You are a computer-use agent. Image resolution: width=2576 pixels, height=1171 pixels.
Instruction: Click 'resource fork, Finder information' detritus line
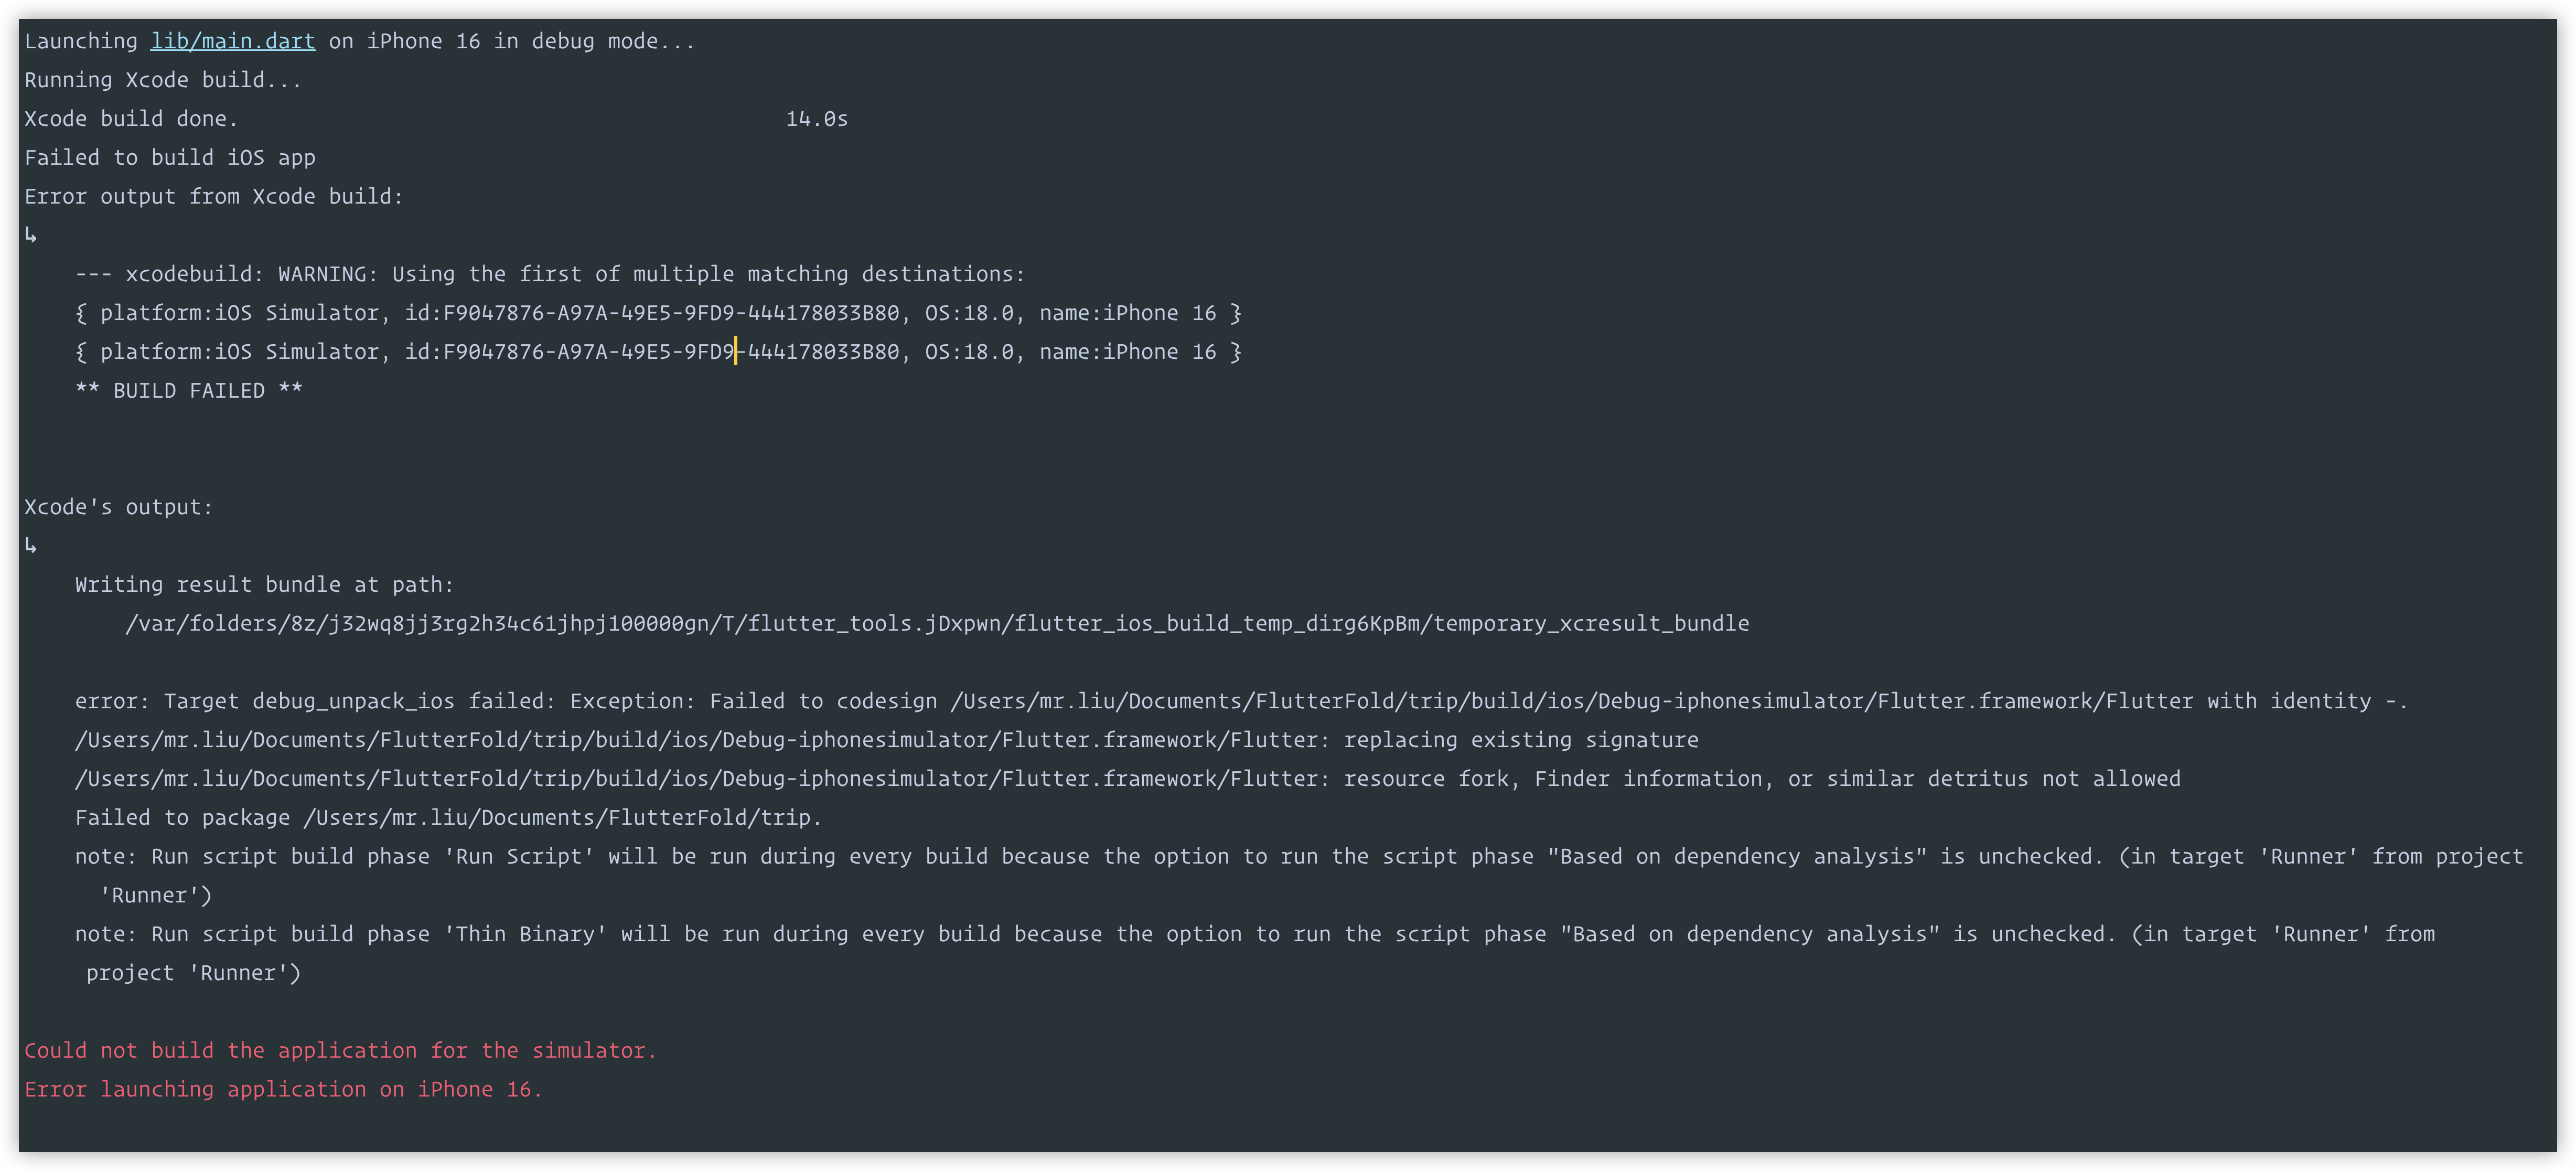pos(1128,779)
